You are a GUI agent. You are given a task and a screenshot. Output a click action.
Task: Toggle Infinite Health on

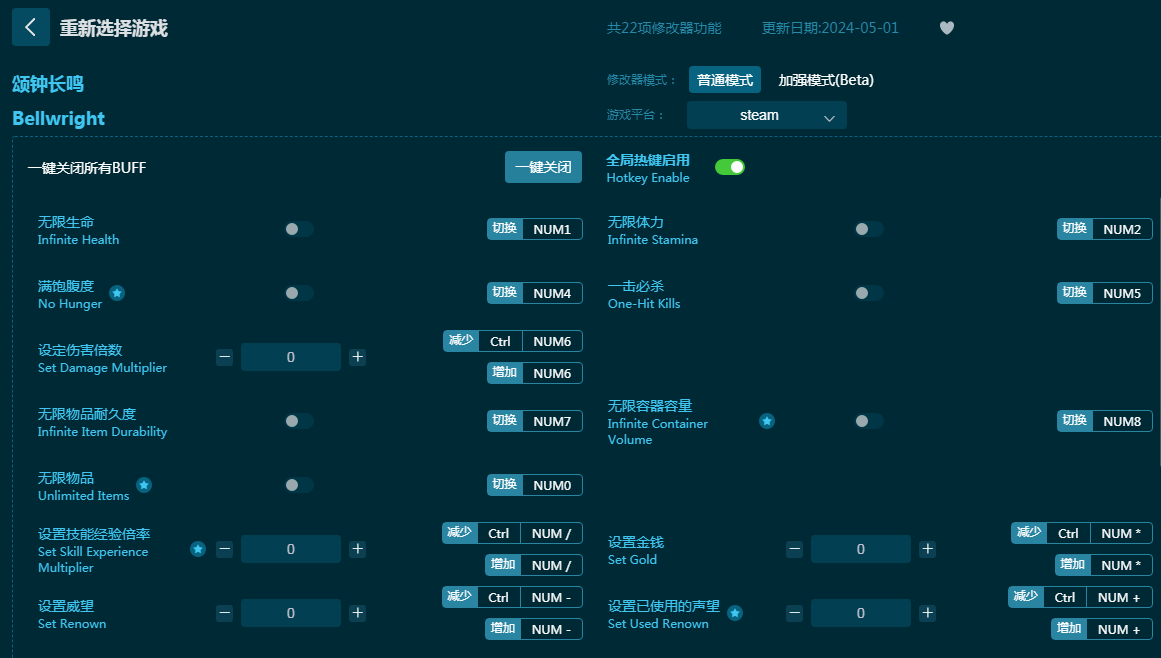(x=299, y=229)
